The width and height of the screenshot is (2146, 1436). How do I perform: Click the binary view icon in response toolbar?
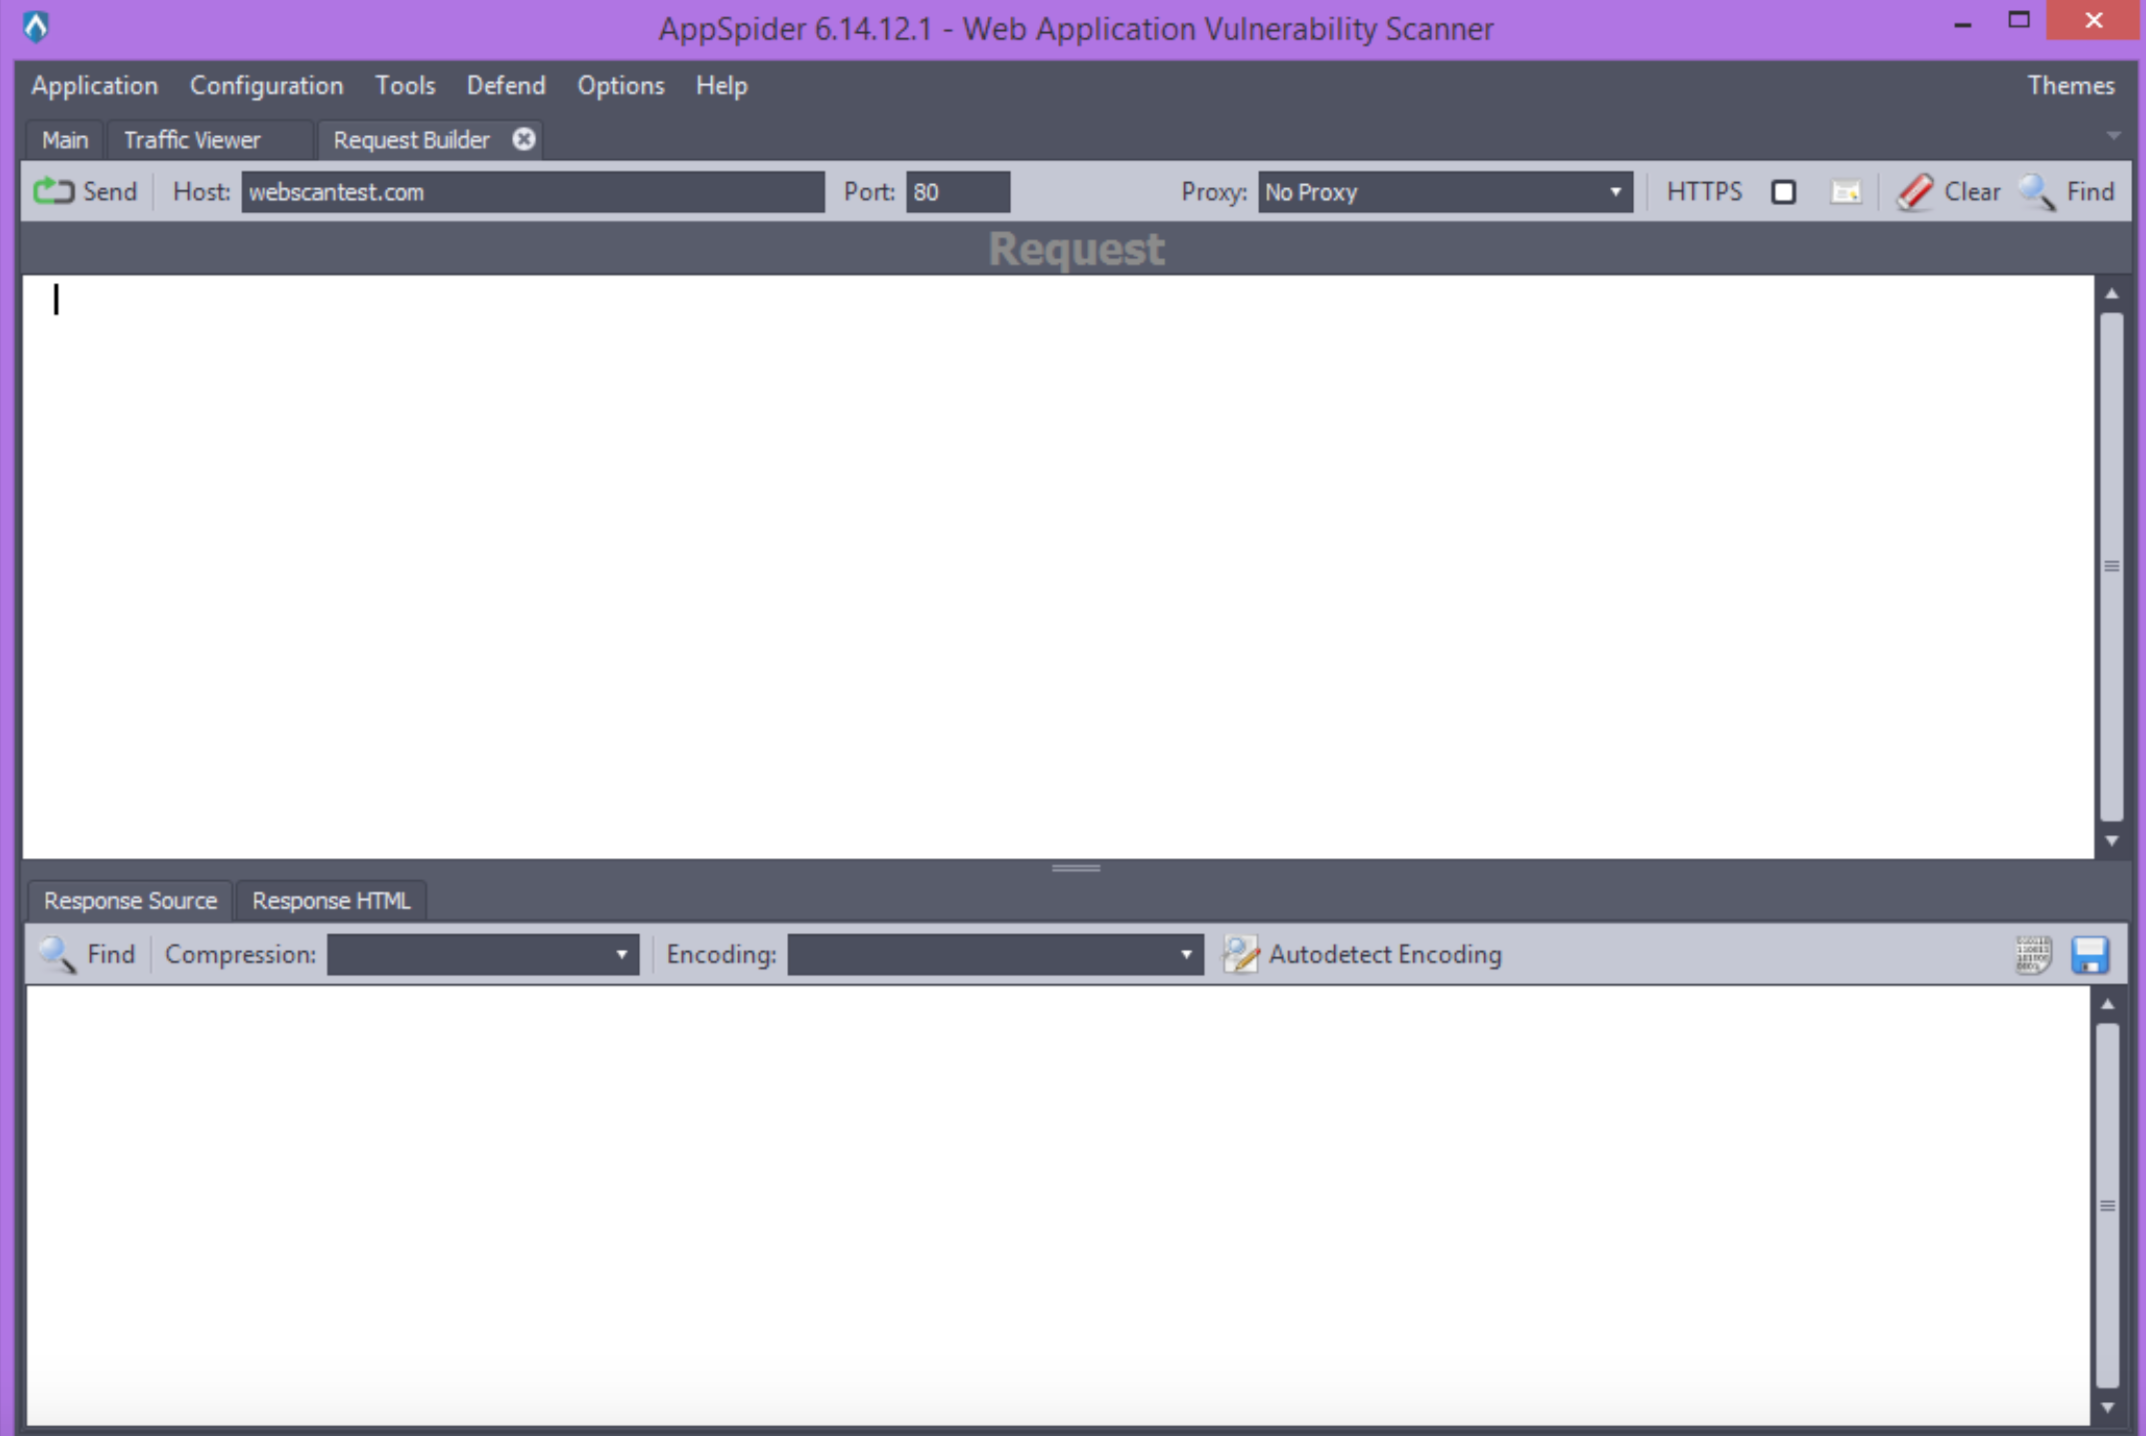(2033, 954)
